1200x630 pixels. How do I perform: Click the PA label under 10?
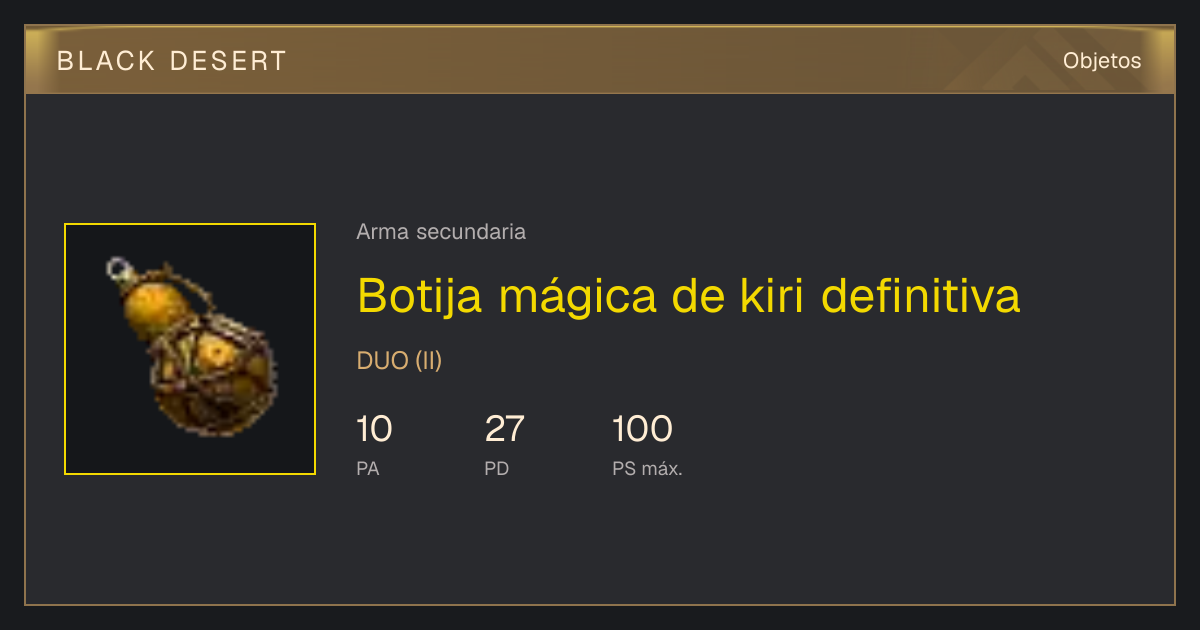(368, 468)
